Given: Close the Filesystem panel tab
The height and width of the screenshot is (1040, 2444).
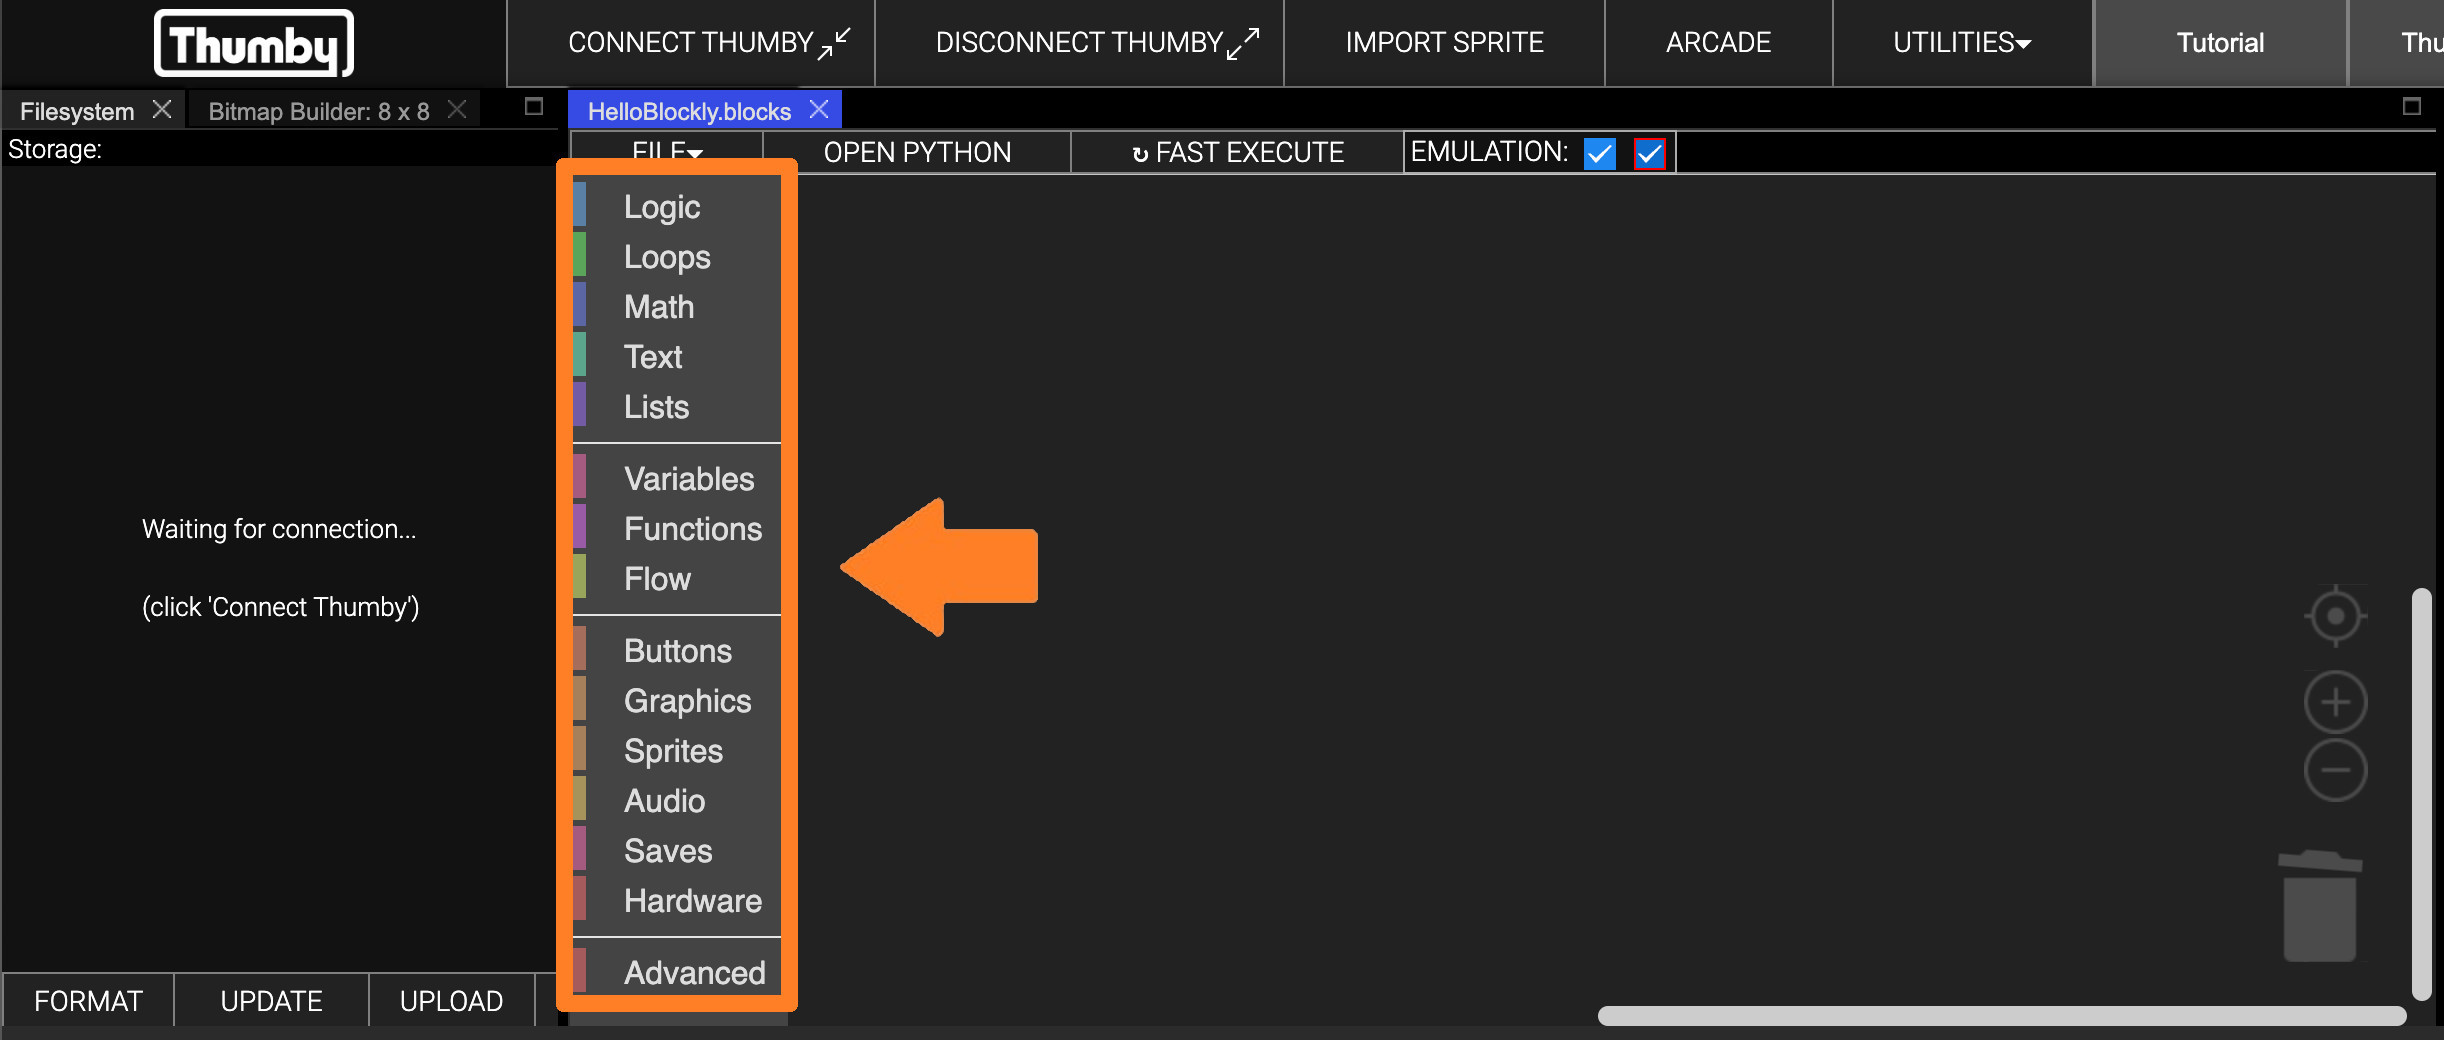Looking at the screenshot, I should tap(162, 110).
